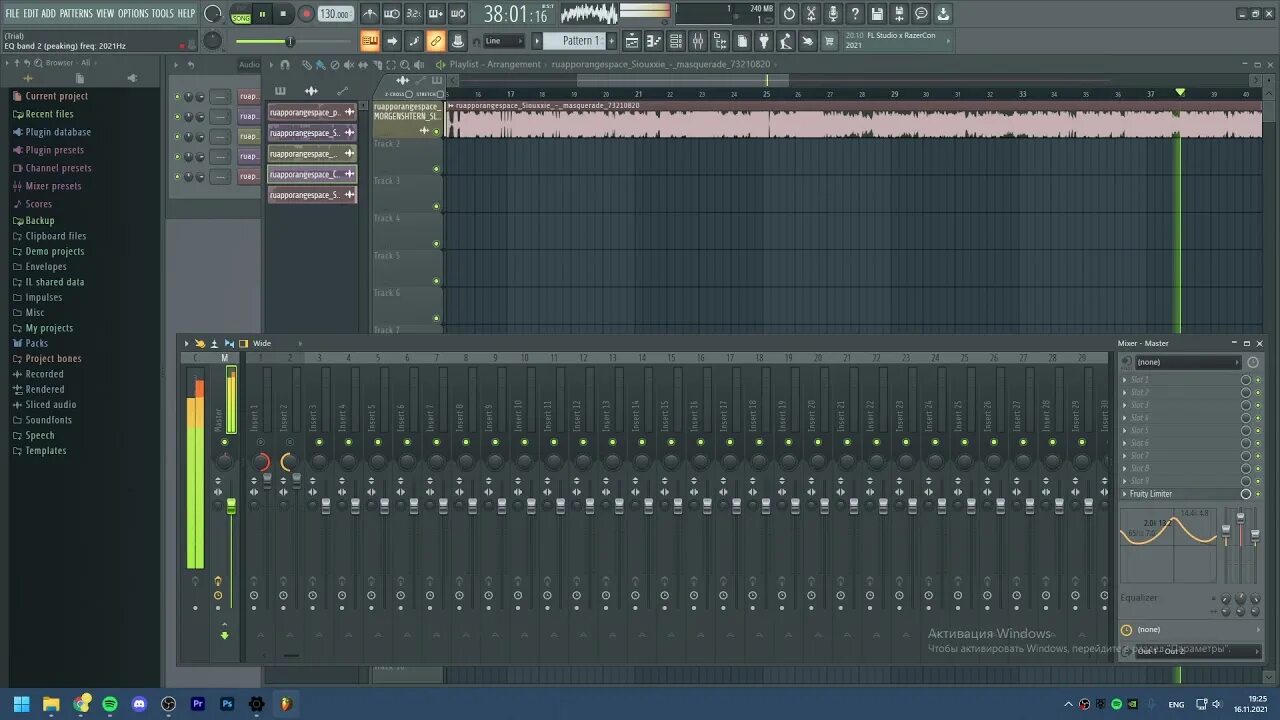This screenshot has height=720, width=1280.
Task: Open the Mixer view icon
Action: tap(698, 41)
